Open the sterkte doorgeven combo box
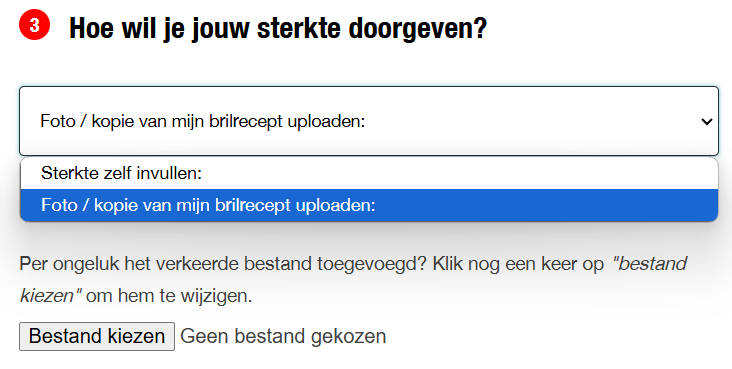Viewport: 732px width, 369px height. (369, 121)
